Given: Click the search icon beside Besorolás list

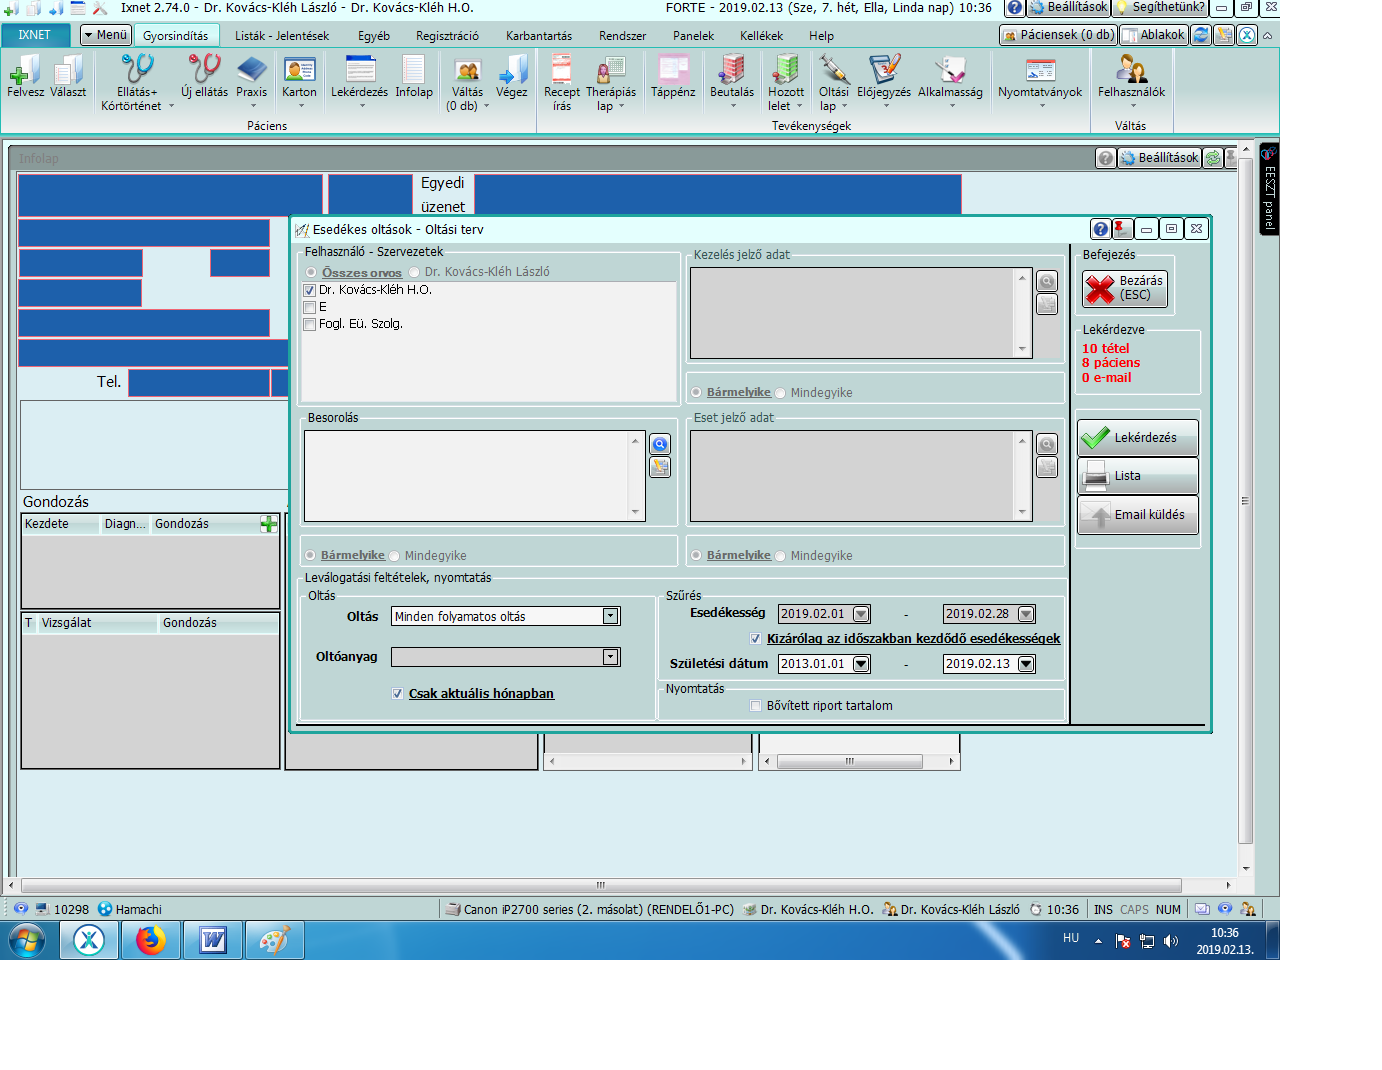Looking at the screenshot, I should click(660, 444).
